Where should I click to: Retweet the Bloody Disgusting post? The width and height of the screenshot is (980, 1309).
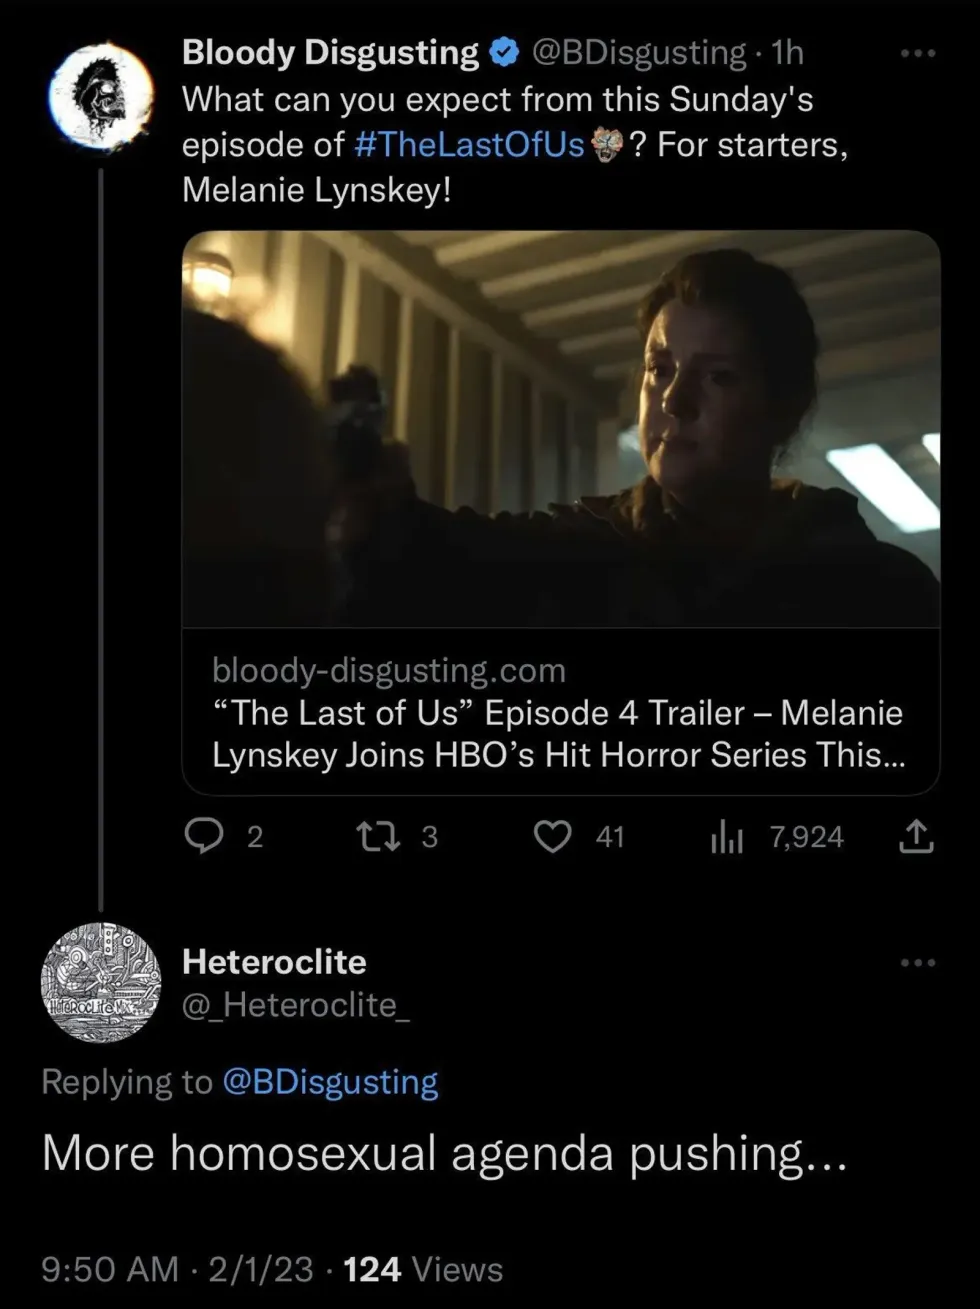pyautogui.click(x=380, y=836)
